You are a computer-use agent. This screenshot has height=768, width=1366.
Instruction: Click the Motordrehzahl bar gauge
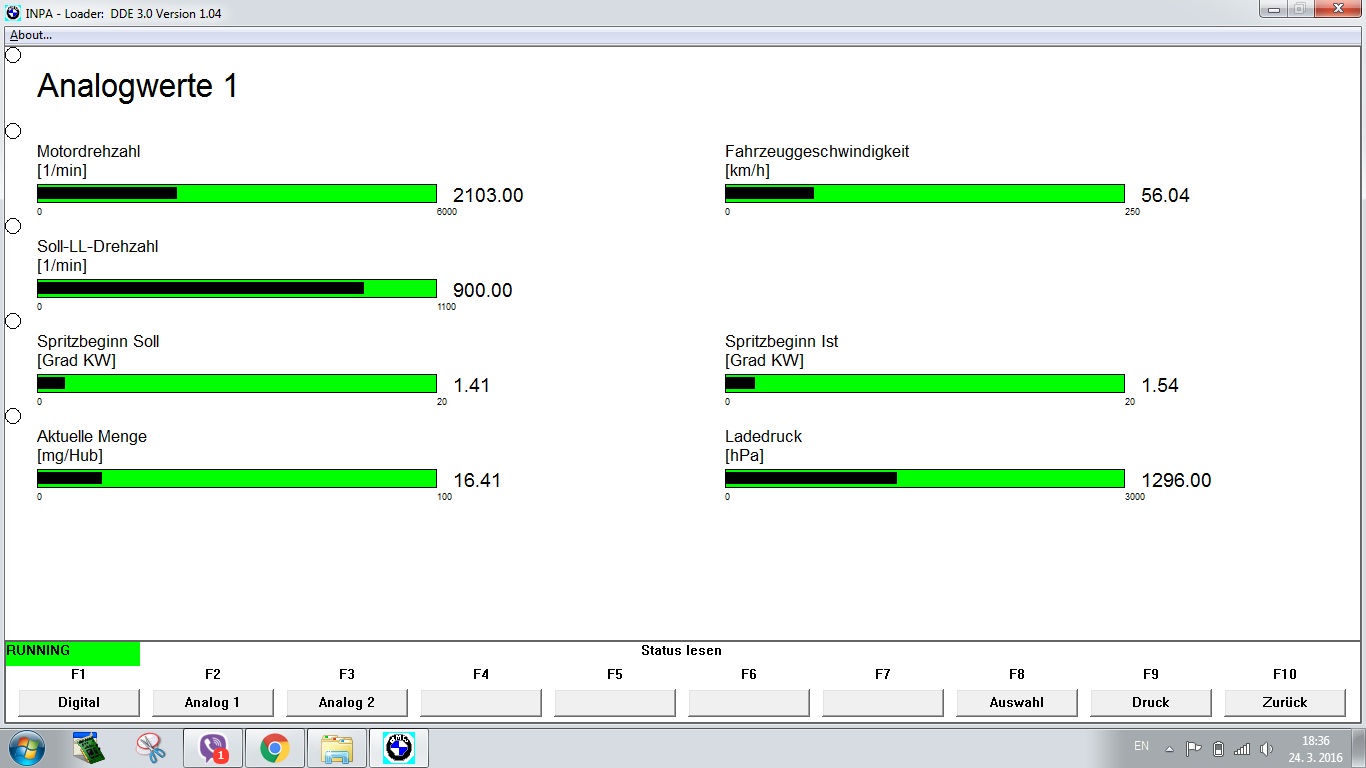pos(237,194)
